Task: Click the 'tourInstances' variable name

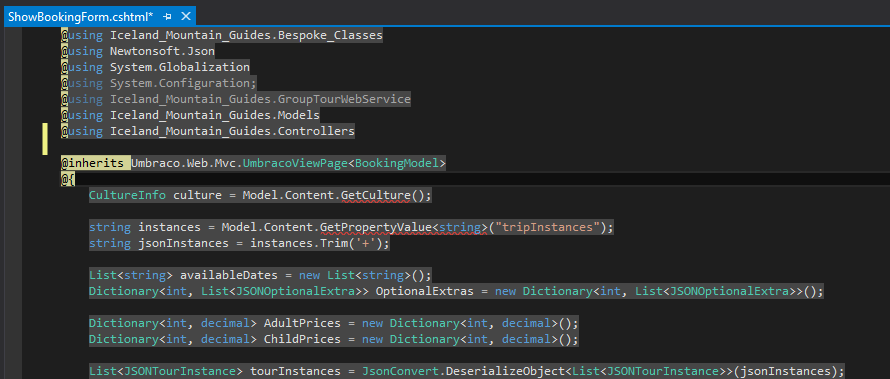Action: click(x=295, y=372)
